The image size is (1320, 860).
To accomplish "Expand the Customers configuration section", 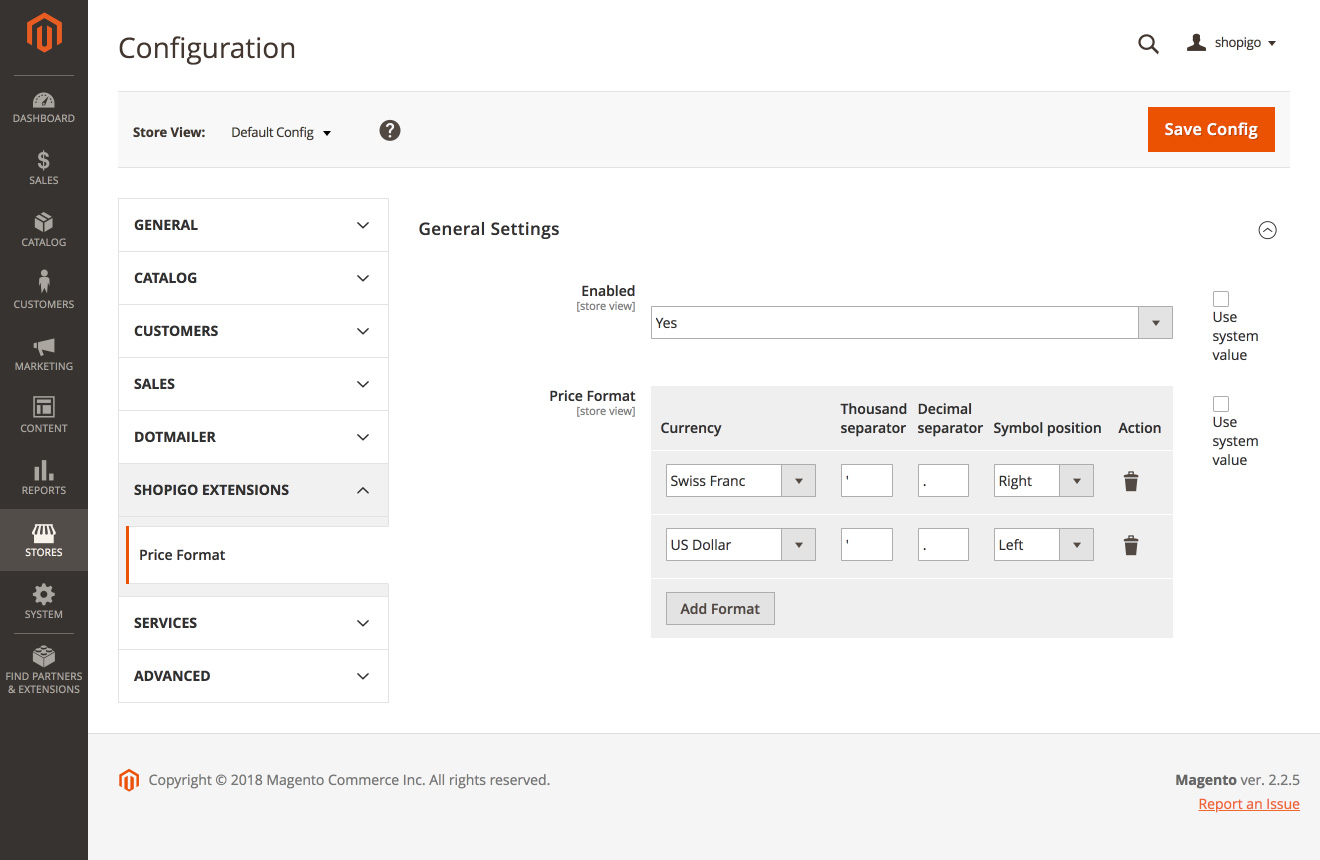I will click(253, 331).
